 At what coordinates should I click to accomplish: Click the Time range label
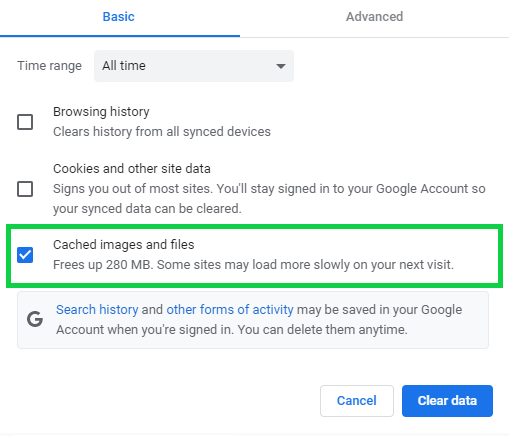coord(49,66)
